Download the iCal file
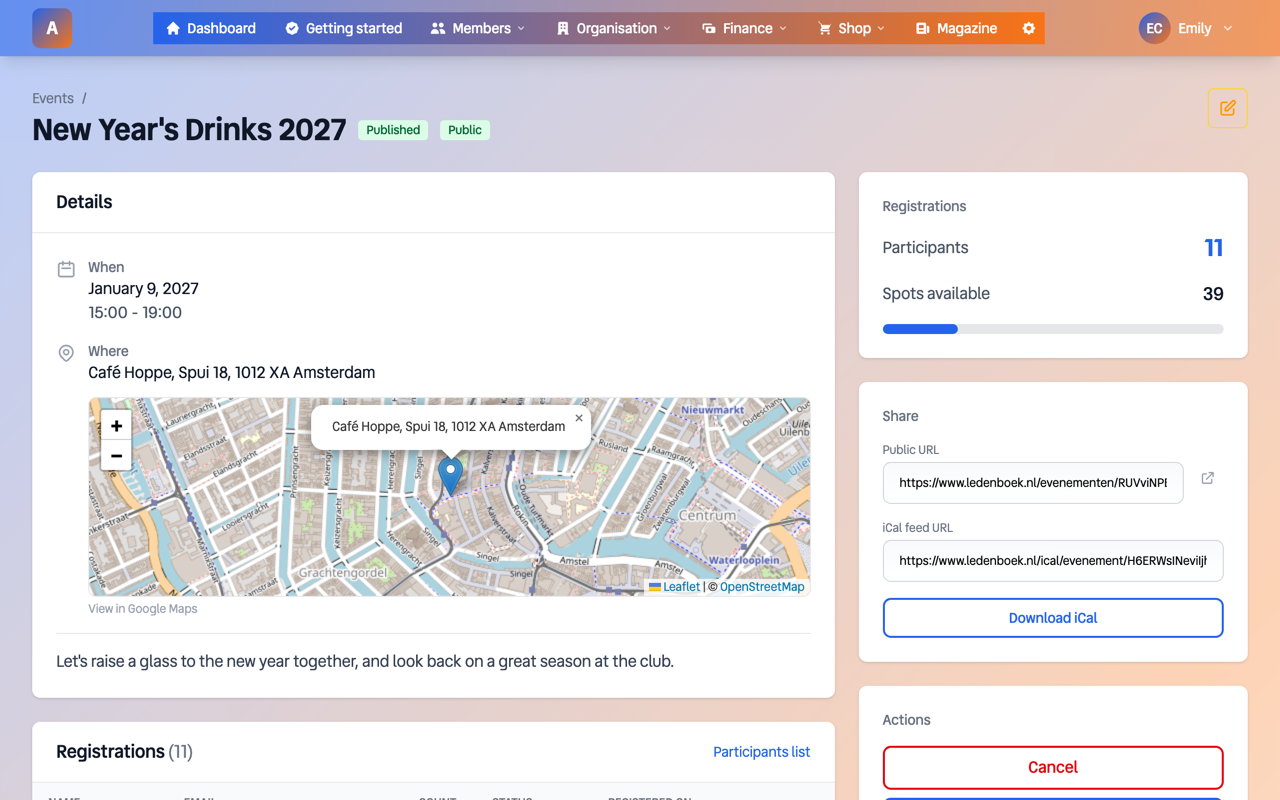The image size is (1280, 800). [1053, 618]
